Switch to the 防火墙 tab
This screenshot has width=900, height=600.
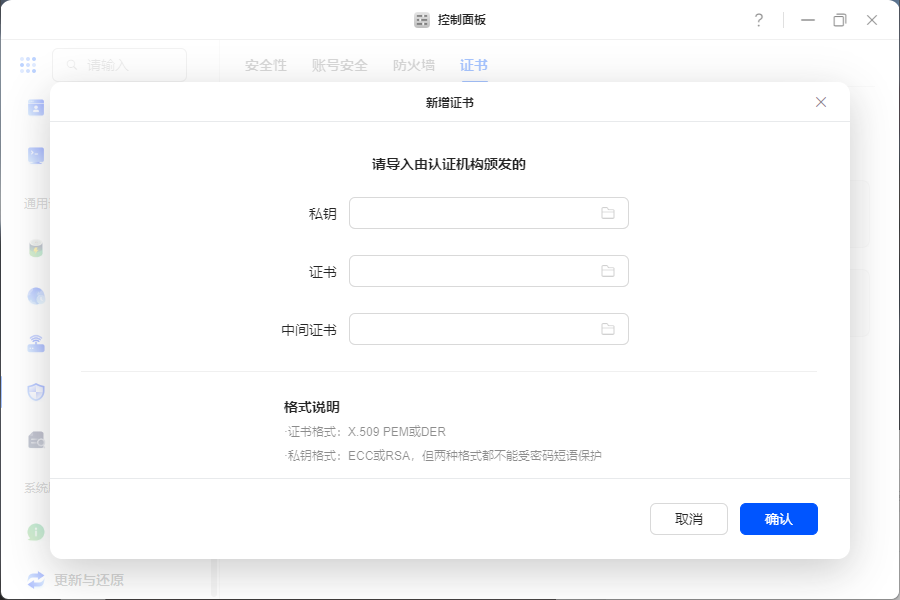coord(414,65)
